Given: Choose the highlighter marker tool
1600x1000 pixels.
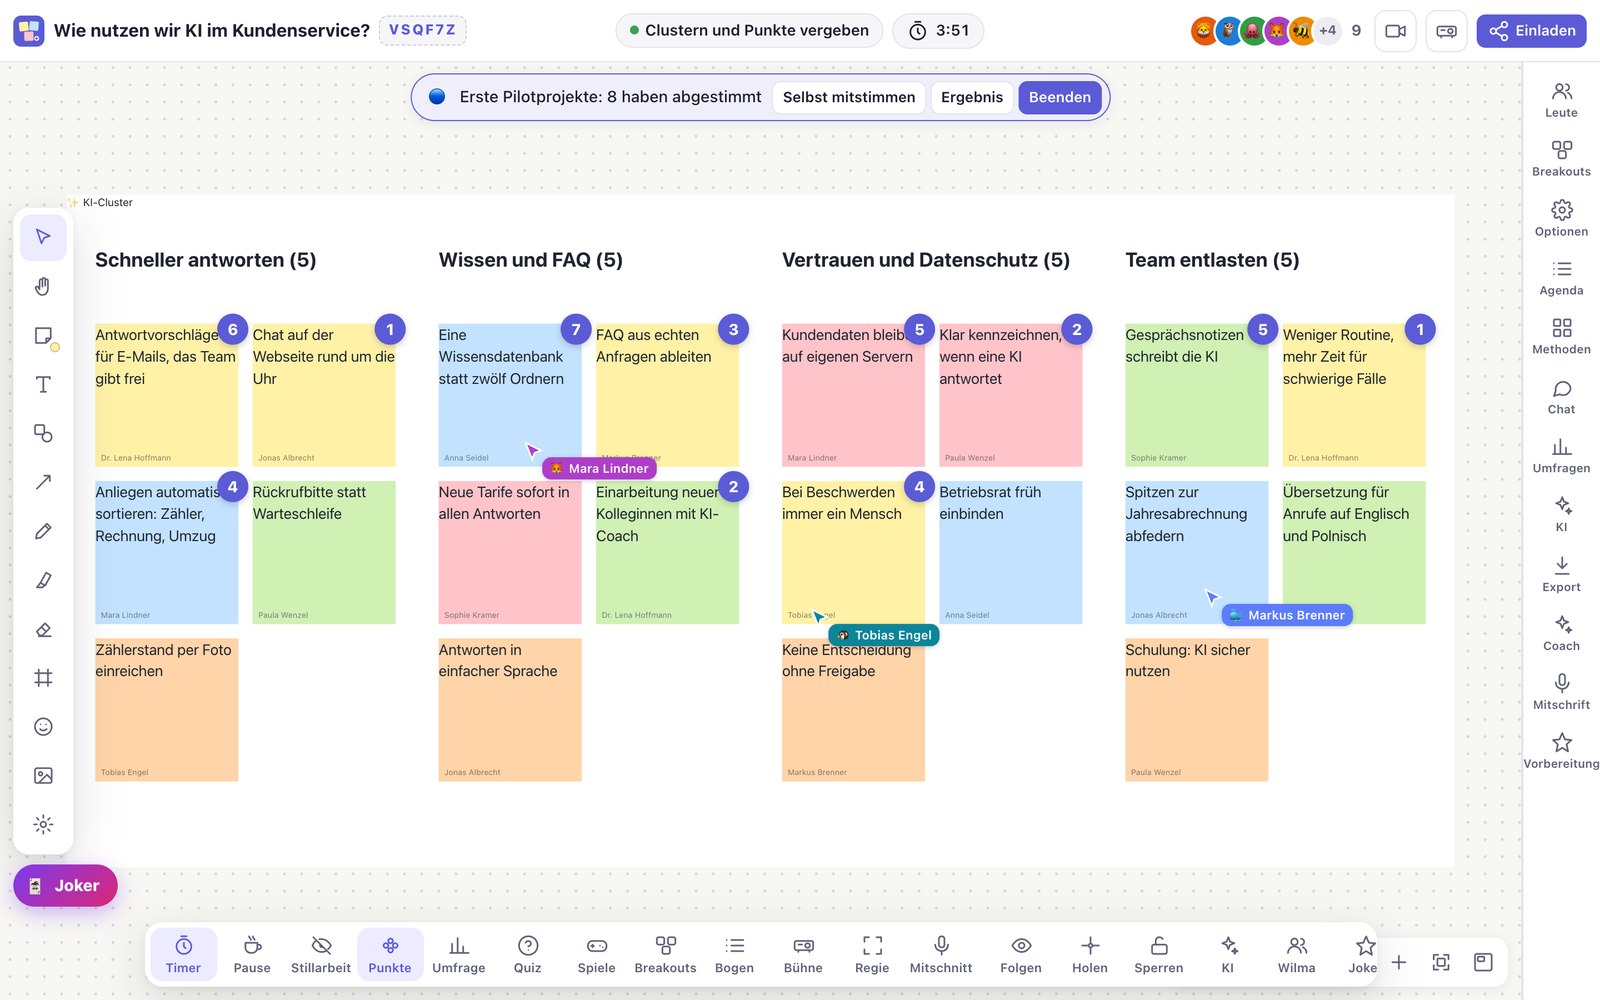Looking at the screenshot, I should pyautogui.click(x=43, y=580).
